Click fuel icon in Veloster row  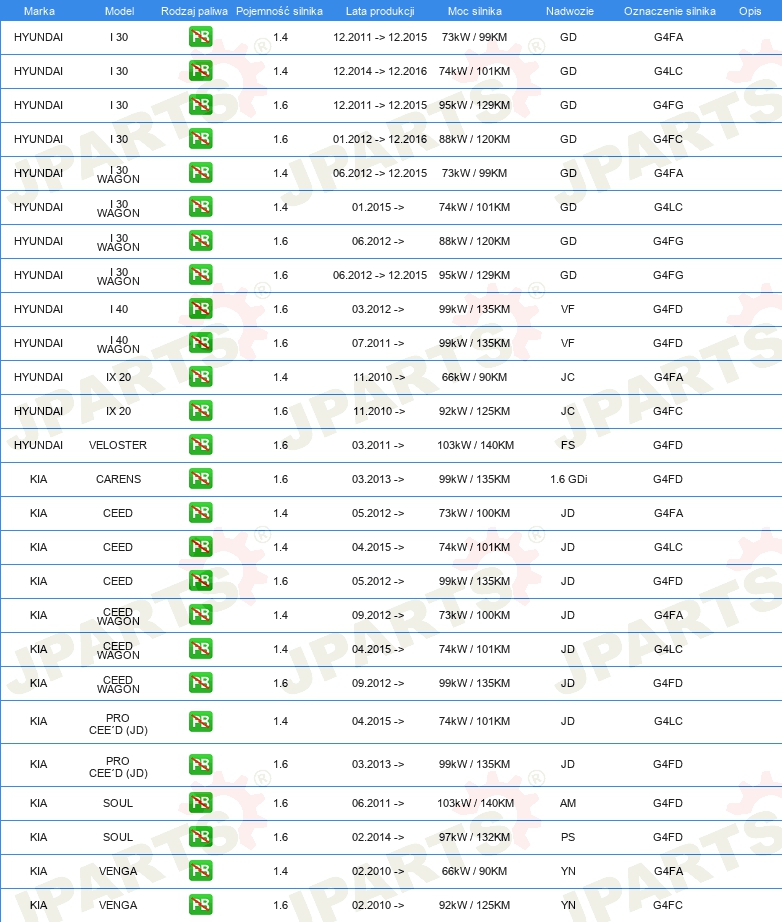(200, 445)
